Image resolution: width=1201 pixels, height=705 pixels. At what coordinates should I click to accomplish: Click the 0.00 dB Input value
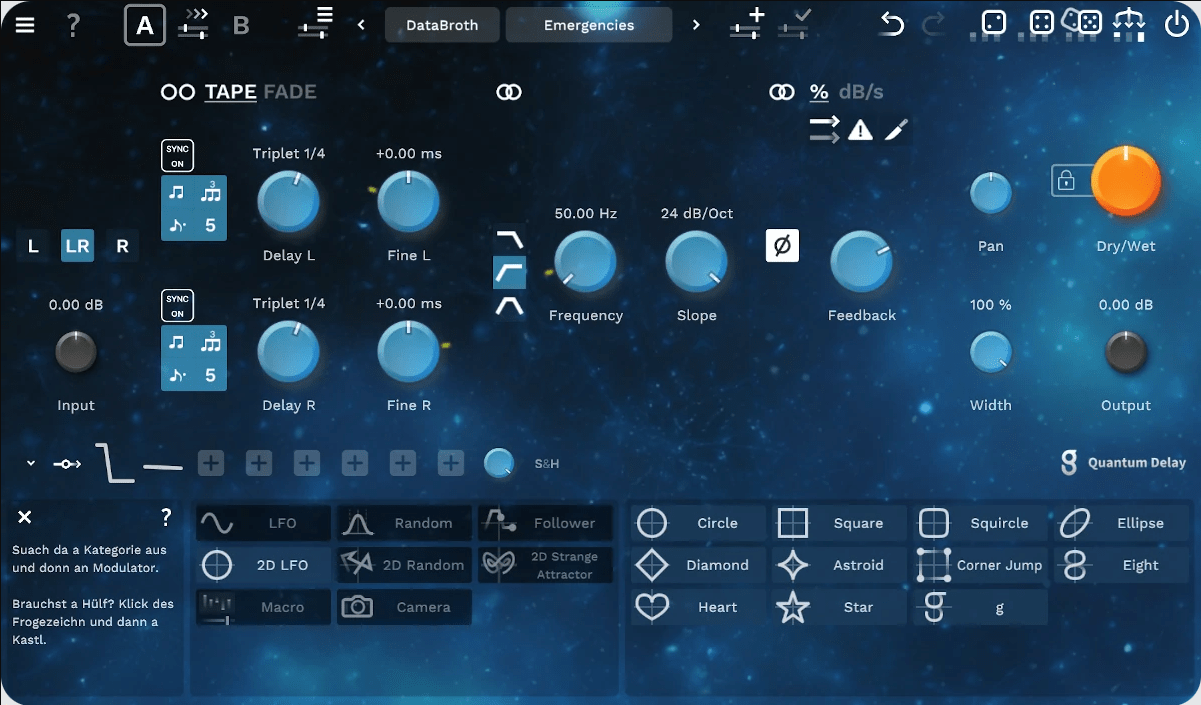(76, 305)
